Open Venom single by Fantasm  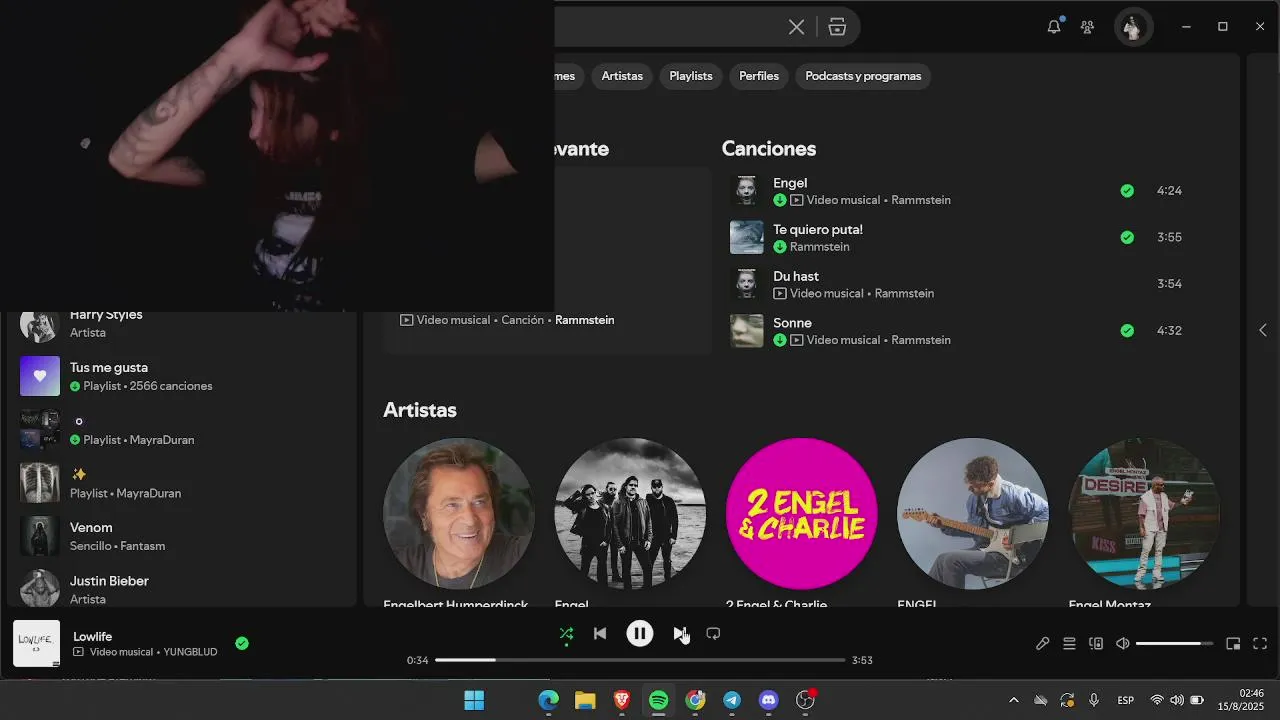click(x=182, y=536)
